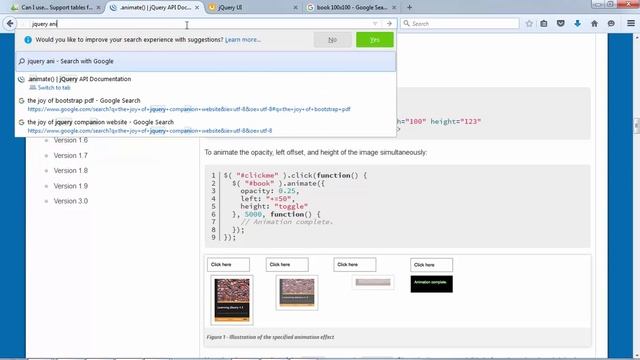Click the magnifier icon in the search box

coord(406,24)
